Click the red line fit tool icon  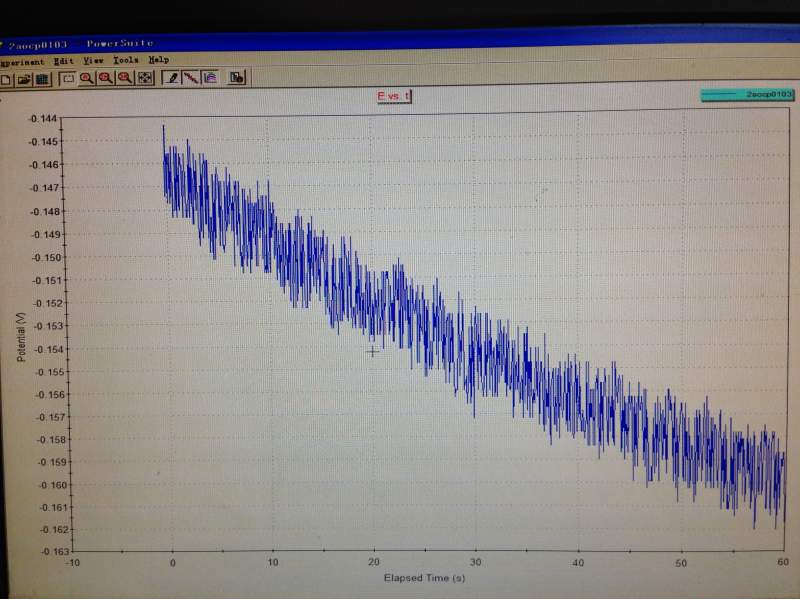(x=191, y=78)
